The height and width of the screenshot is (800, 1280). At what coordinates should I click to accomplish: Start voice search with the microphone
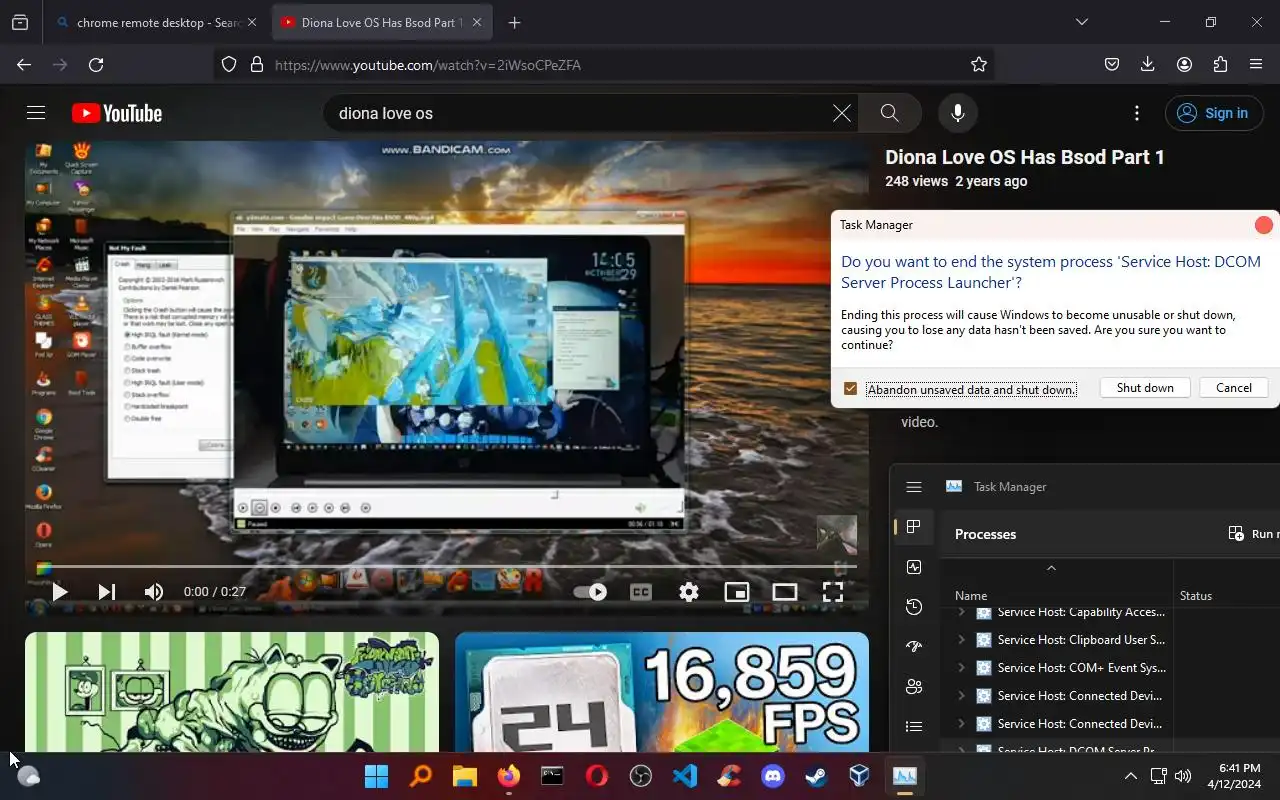957,113
